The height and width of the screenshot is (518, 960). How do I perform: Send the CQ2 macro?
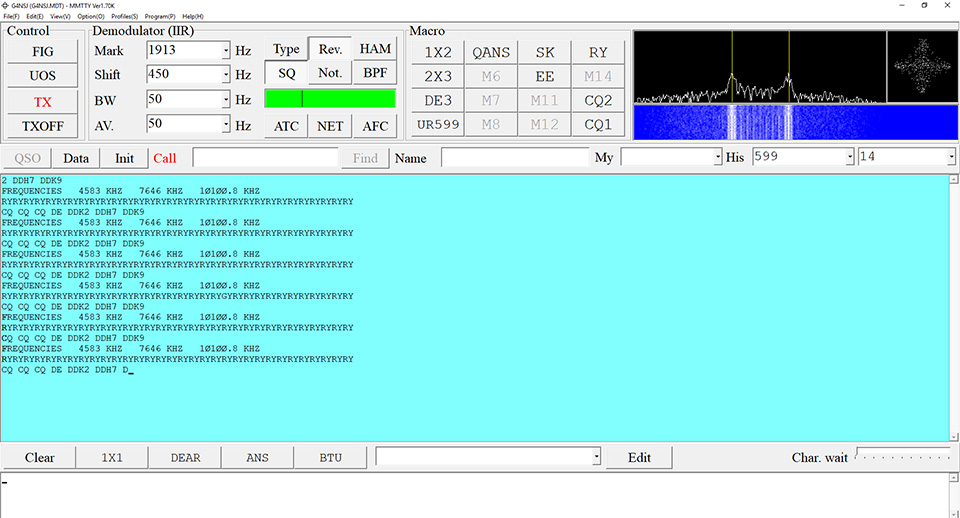pyautogui.click(x=598, y=100)
